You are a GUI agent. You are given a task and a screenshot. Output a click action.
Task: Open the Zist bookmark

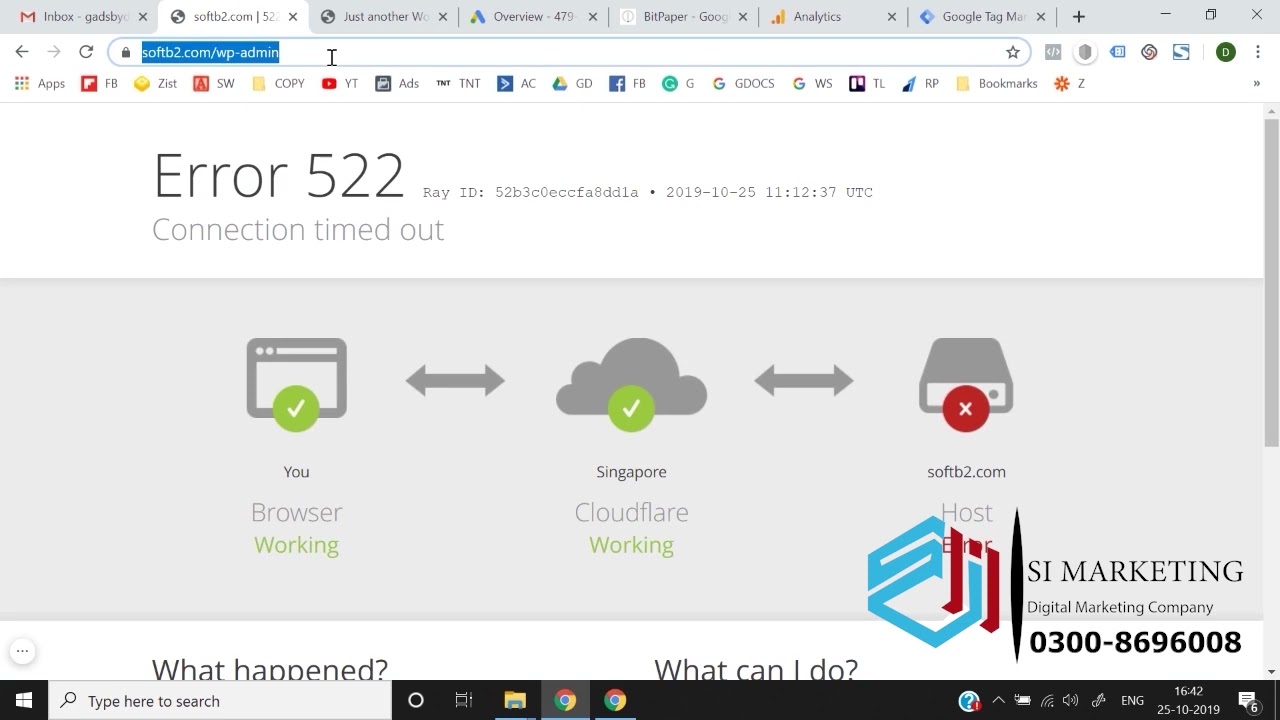(x=156, y=84)
